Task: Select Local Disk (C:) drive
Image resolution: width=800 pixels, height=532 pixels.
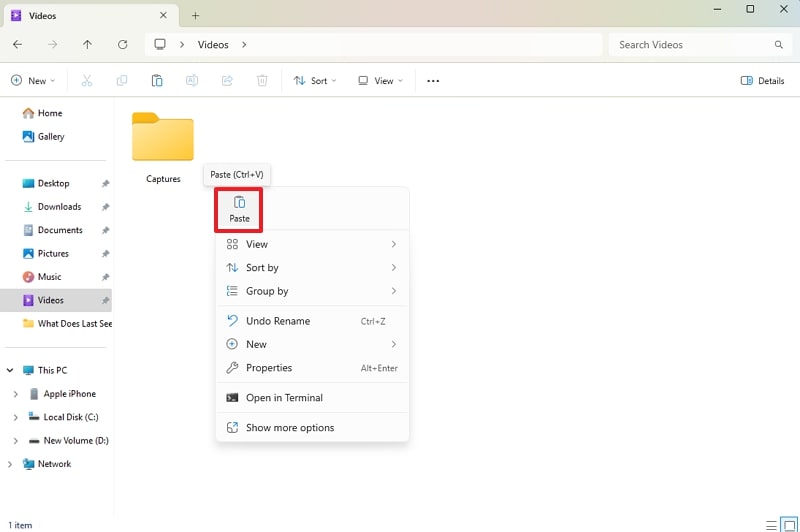Action: 64,417
